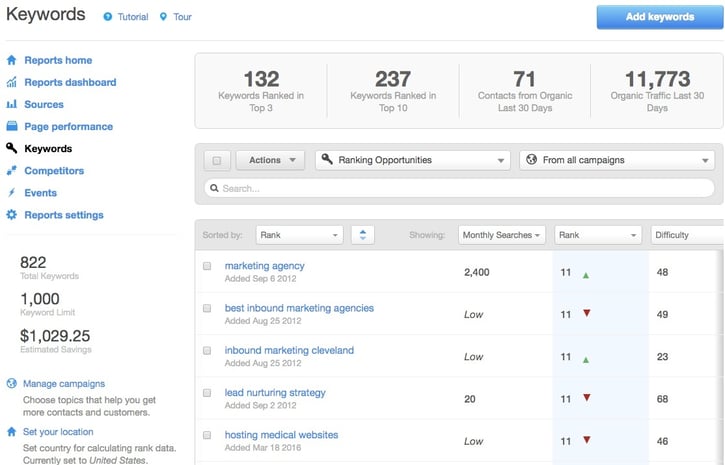Image resolution: width=725 pixels, height=465 pixels.
Task: Click the Sources bar chart icon
Action: pos(12,104)
